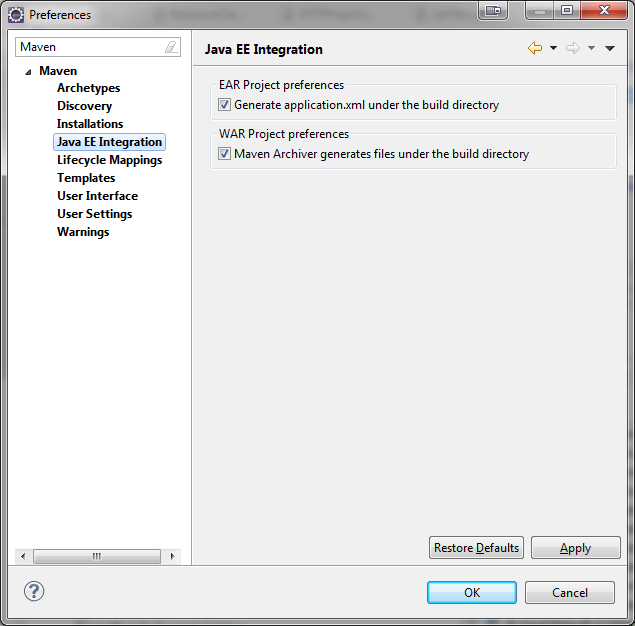The height and width of the screenshot is (626, 635).
Task: Maximize the Preferences window
Action: pos(567,10)
